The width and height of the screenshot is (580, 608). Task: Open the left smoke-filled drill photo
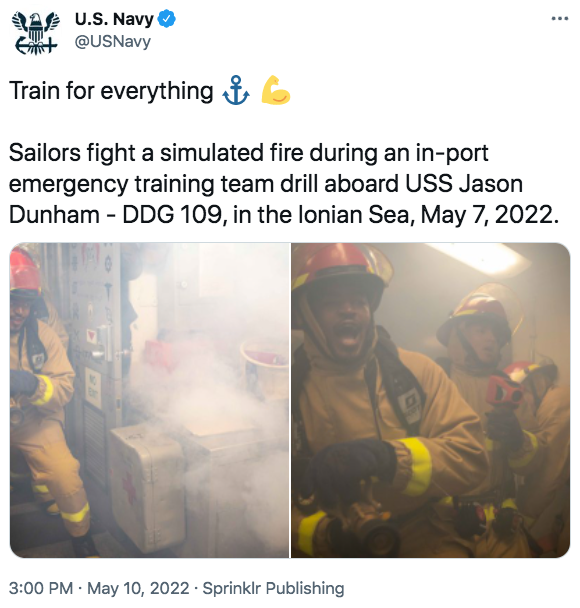pyautogui.click(x=149, y=400)
